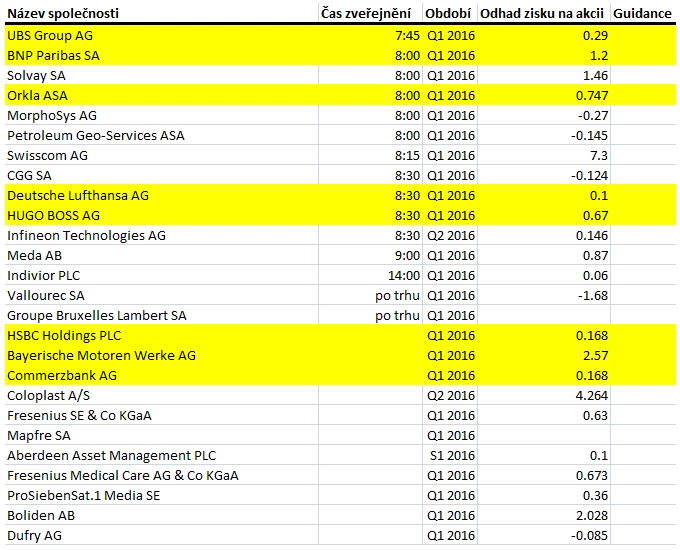This screenshot has width=680, height=550.
Task: Select the Vallourec SA cell
Action: coord(46,295)
